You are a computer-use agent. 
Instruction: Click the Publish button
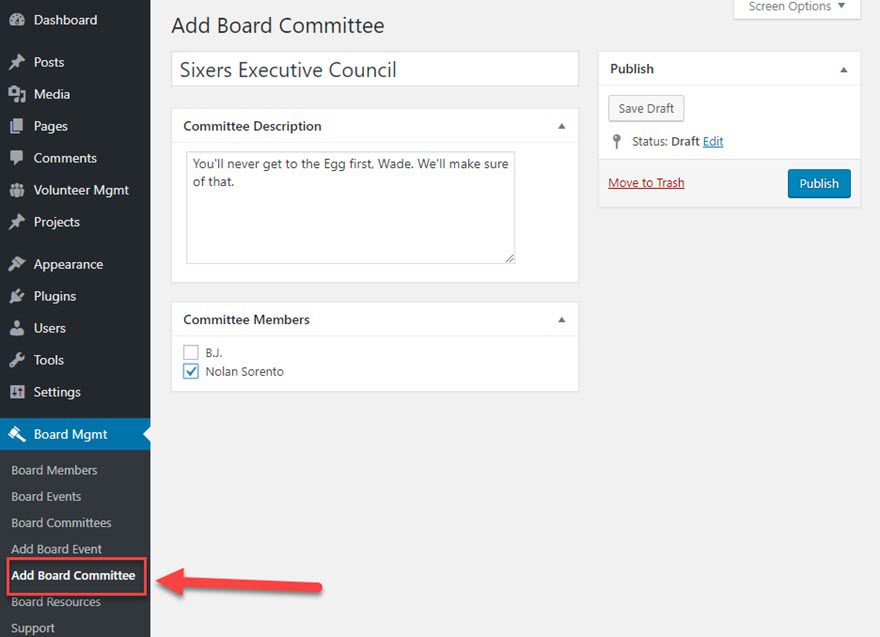point(819,183)
